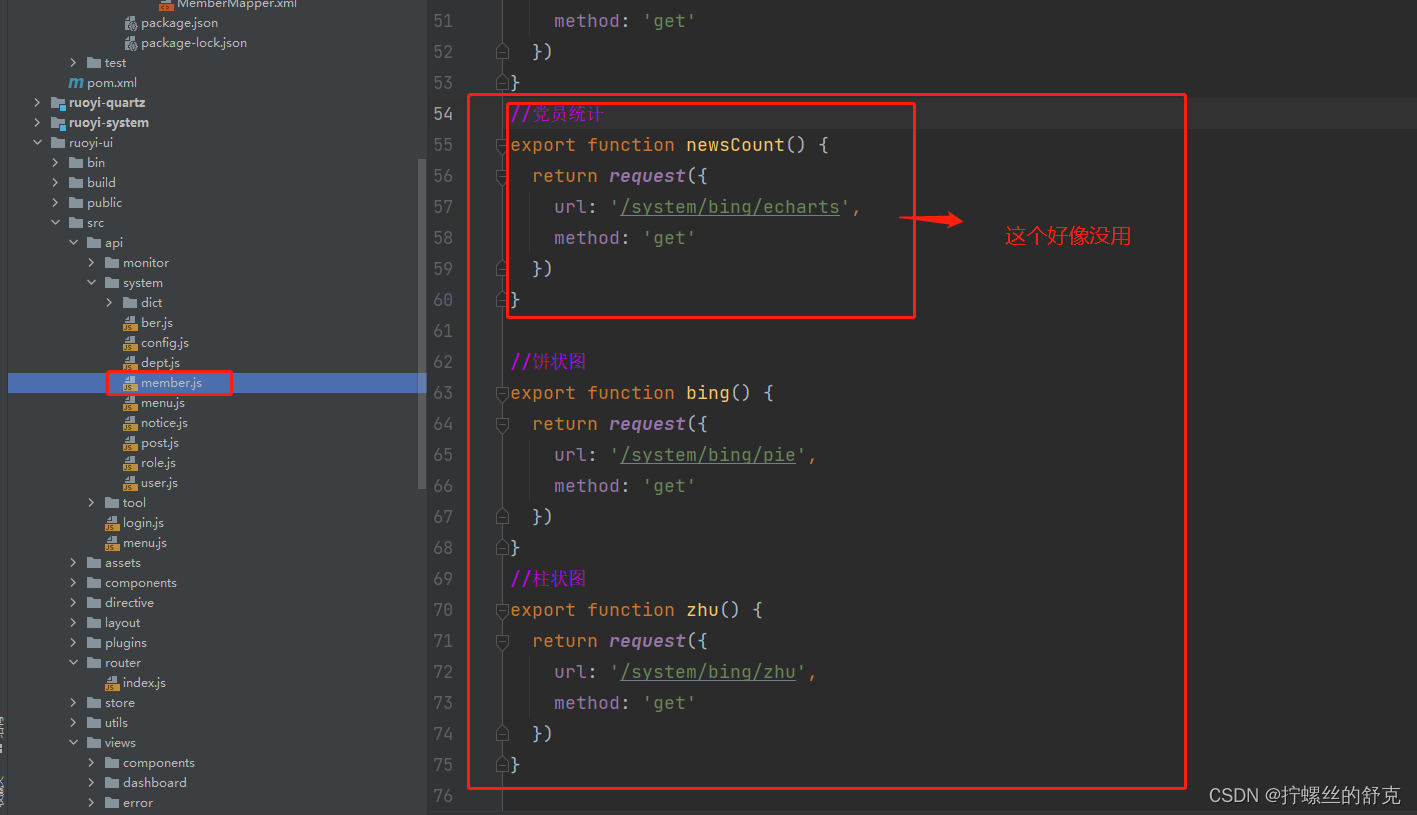Viewport: 1417px width, 815px height.
Task: Fold request block at line 64
Action: click(x=502, y=424)
